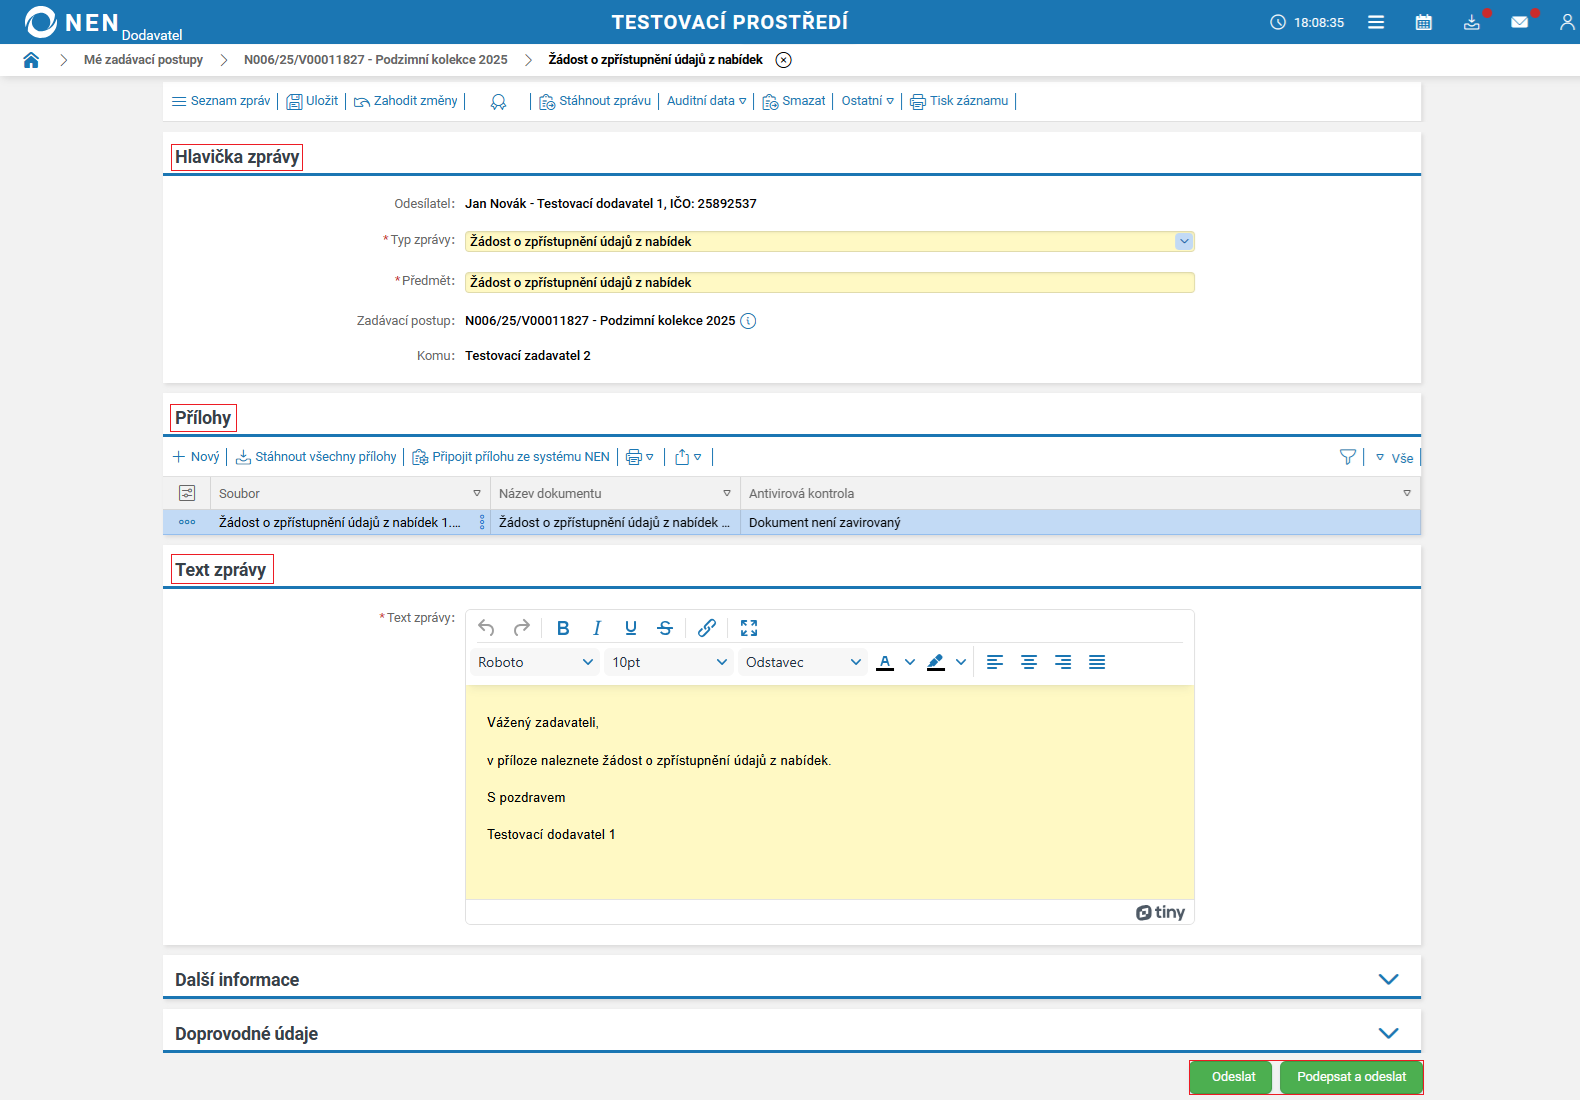Expand the Další informace section
Image resolution: width=1580 pixels, height=1100 pixels.
pos(1388,979)
